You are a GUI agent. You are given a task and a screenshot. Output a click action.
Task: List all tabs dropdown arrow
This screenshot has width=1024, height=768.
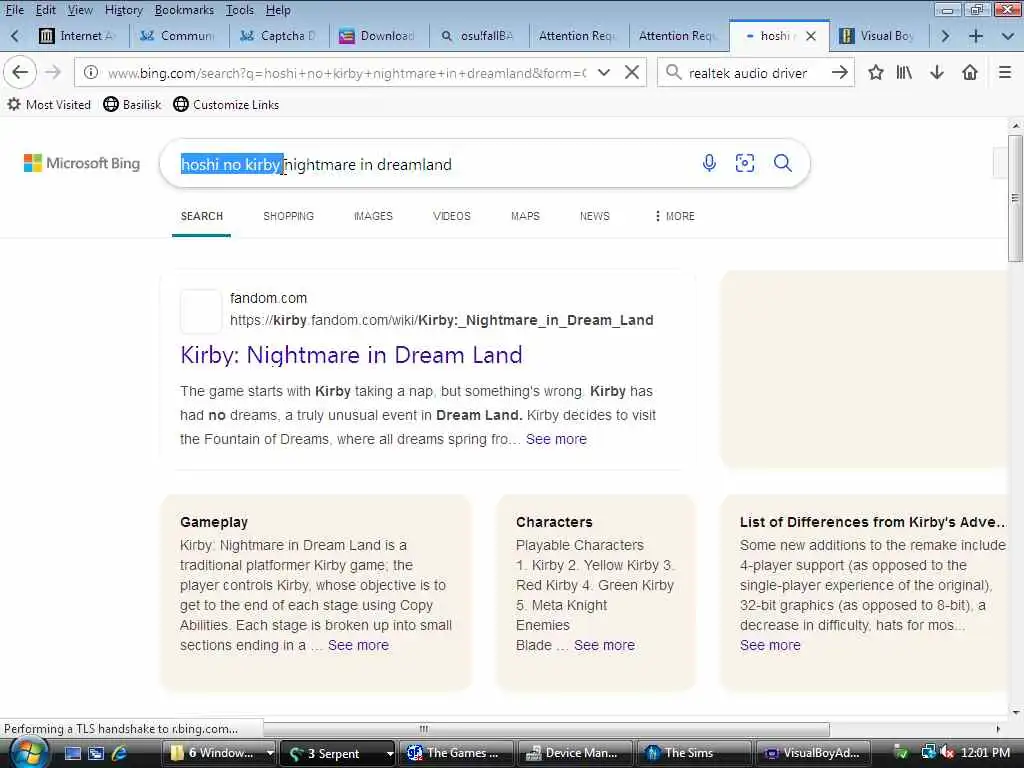1008,36
